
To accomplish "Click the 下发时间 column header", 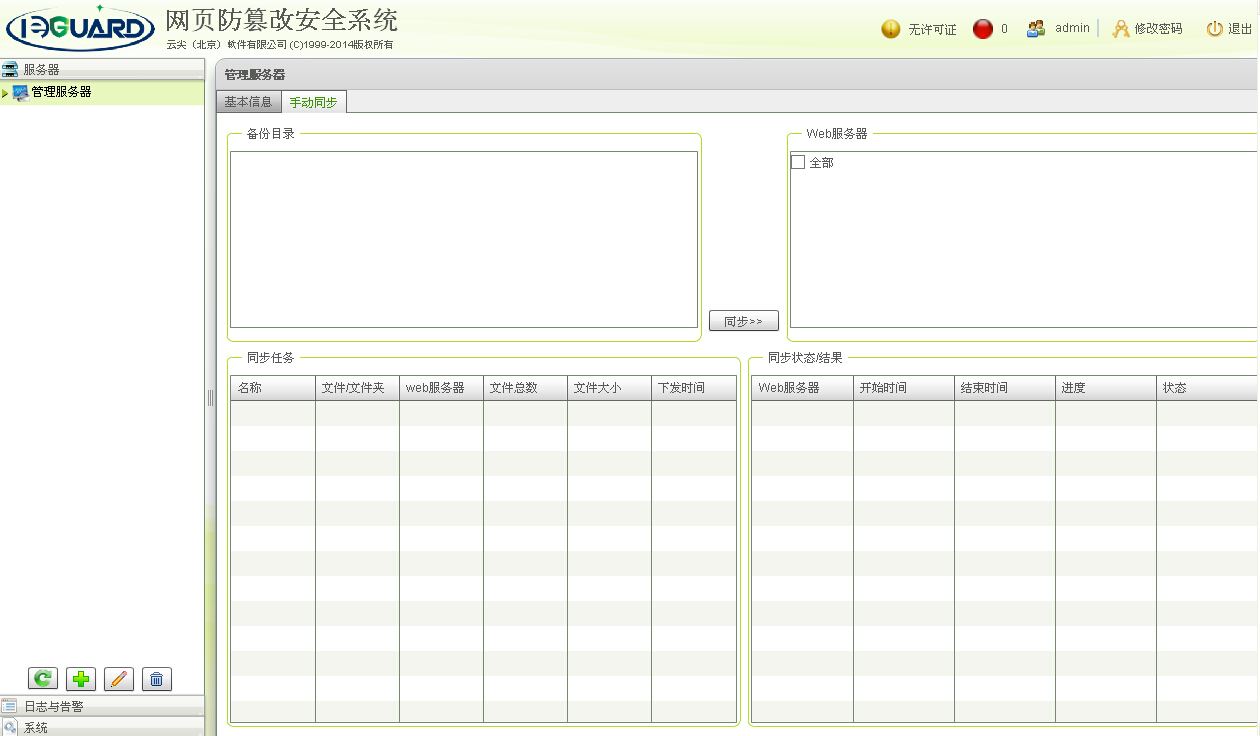I will point(694,388).
